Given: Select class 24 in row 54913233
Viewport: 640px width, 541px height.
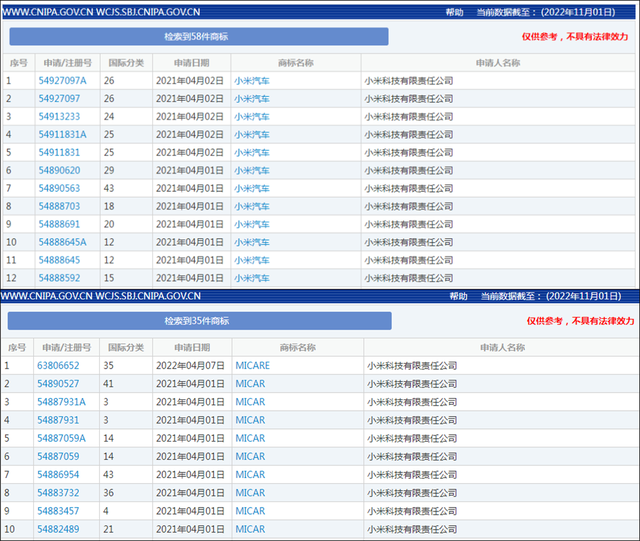Looking at the screenshot, I should (109, 117).
